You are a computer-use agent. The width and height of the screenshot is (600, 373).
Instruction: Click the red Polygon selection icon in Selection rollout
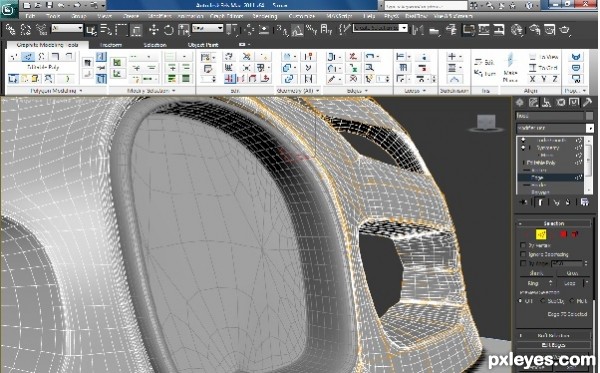[563, 234]
